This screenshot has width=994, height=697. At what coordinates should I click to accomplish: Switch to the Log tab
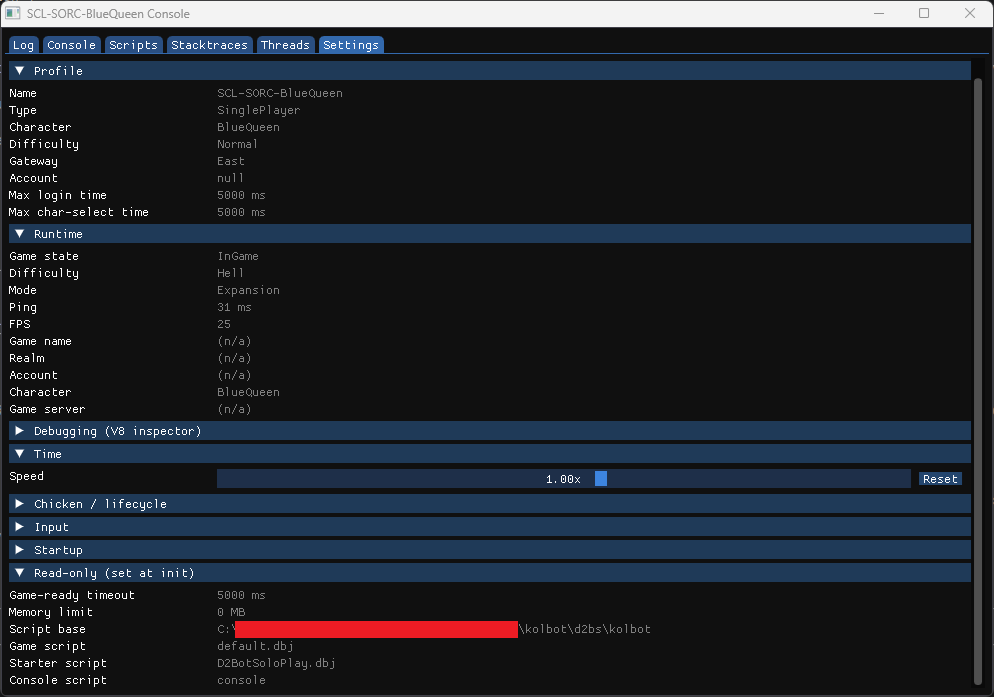point(23,45)
